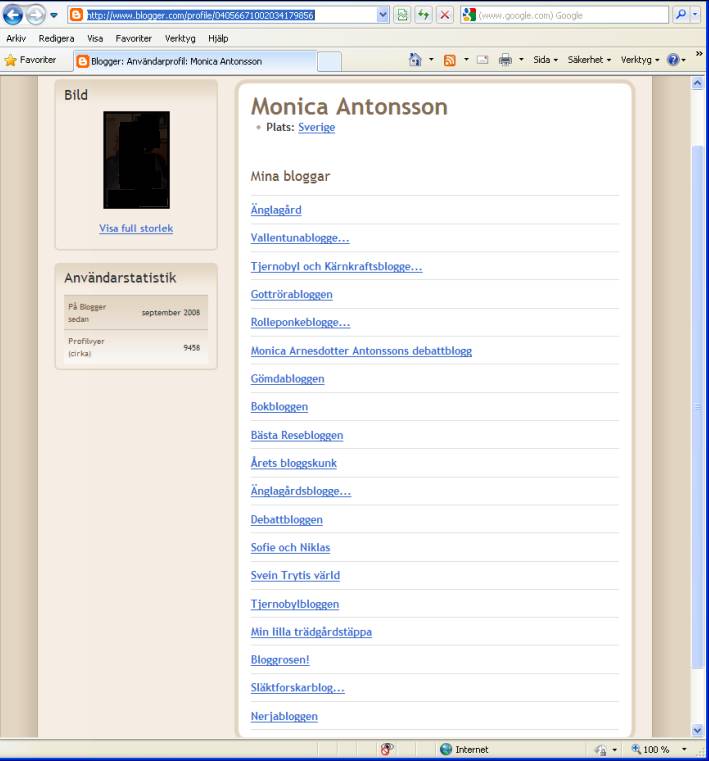The width and height of the screenshot is (709, 761).
Task: Open the Verktyg menu in the menu bar
Action: pyautogui.click(x=180, y=38)
